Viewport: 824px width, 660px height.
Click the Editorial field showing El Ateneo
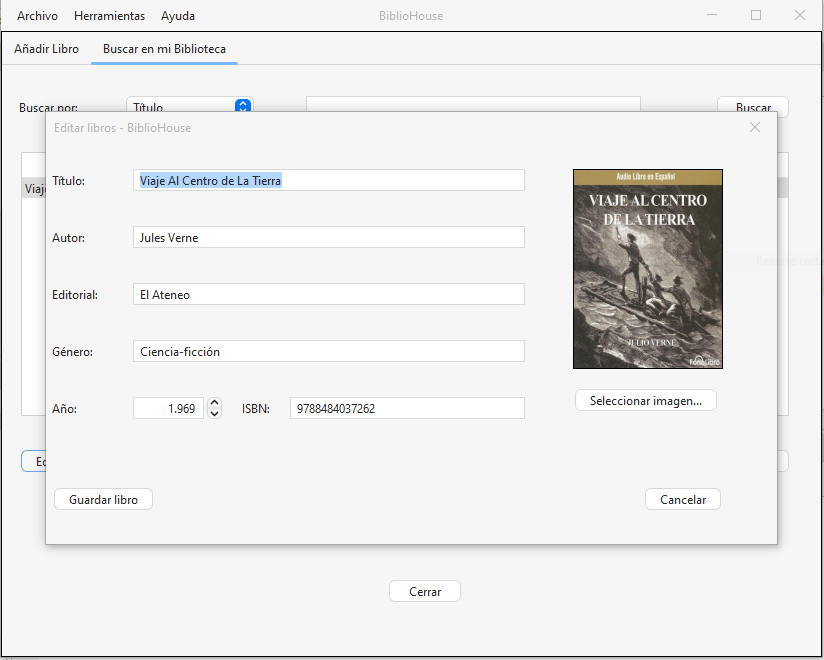point(328,294)
